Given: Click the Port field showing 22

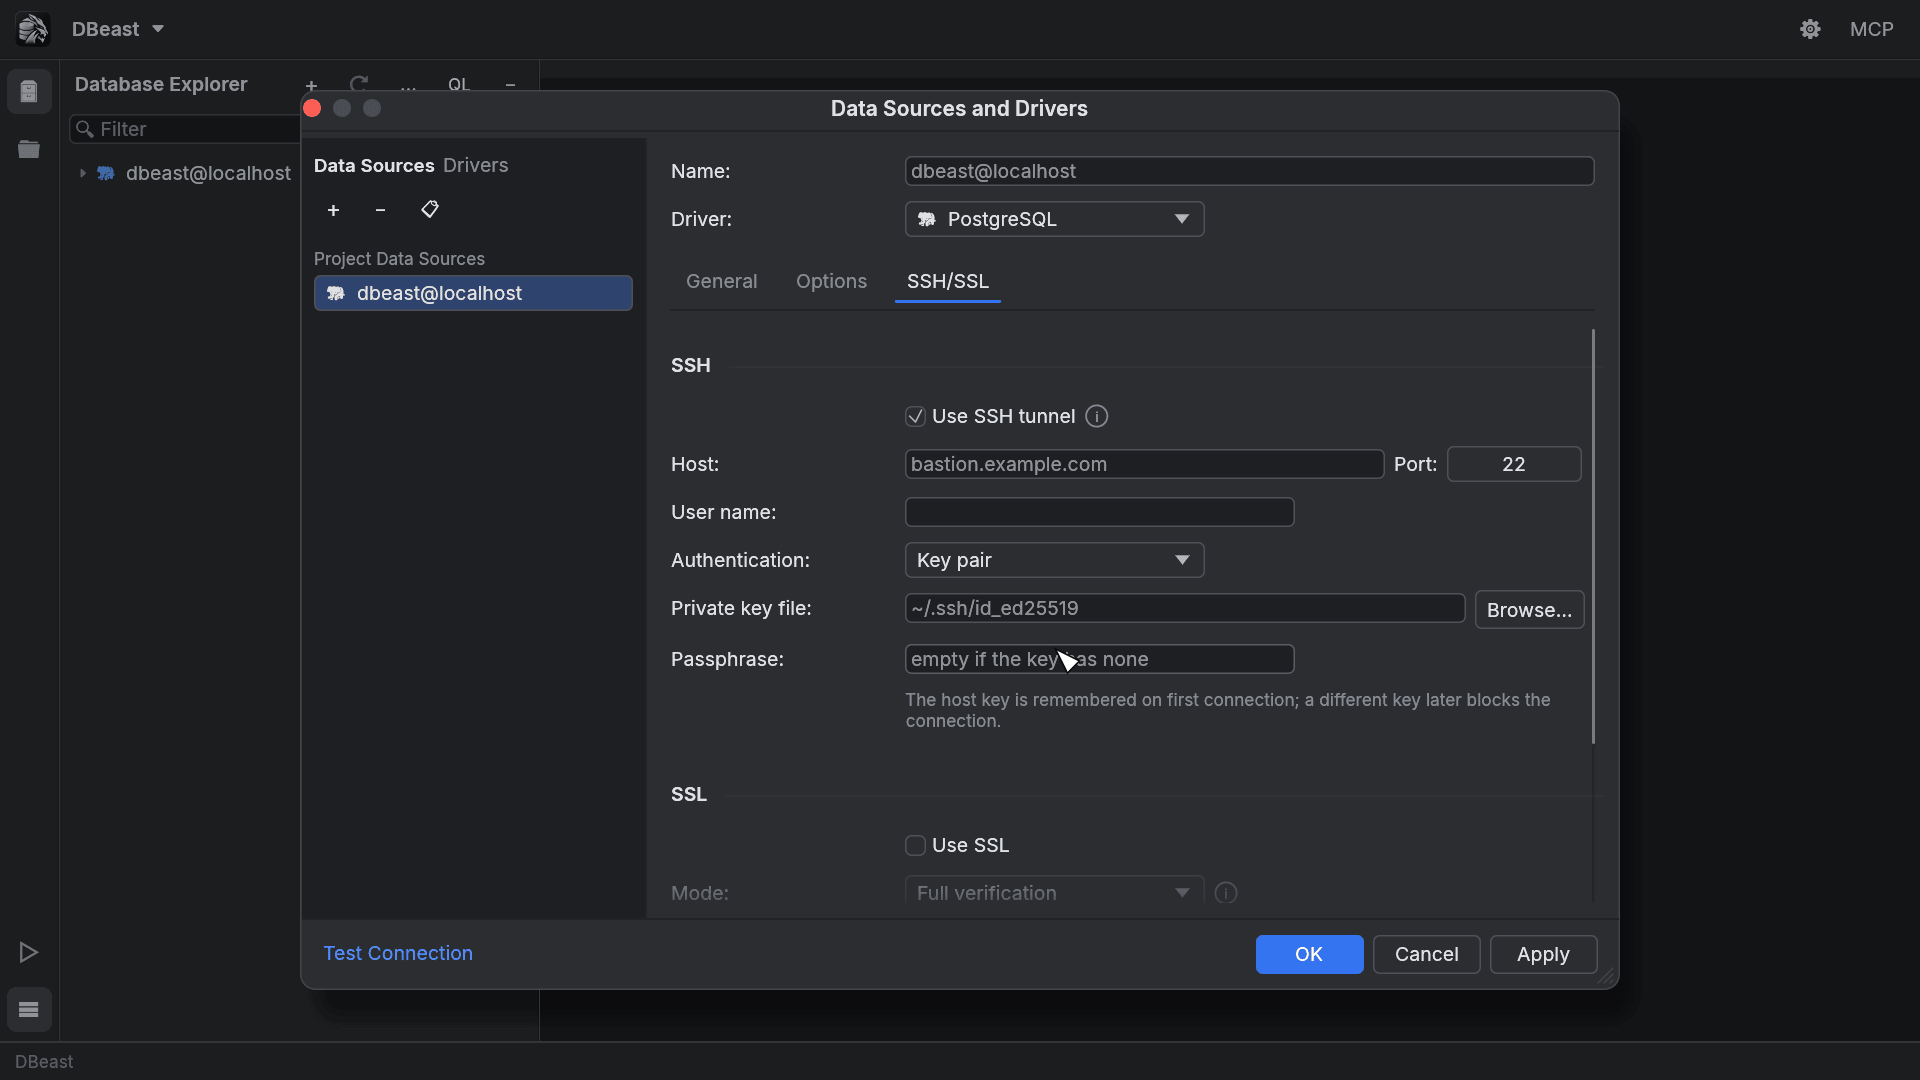Looking at the screenshot, I should [1513, 464].
